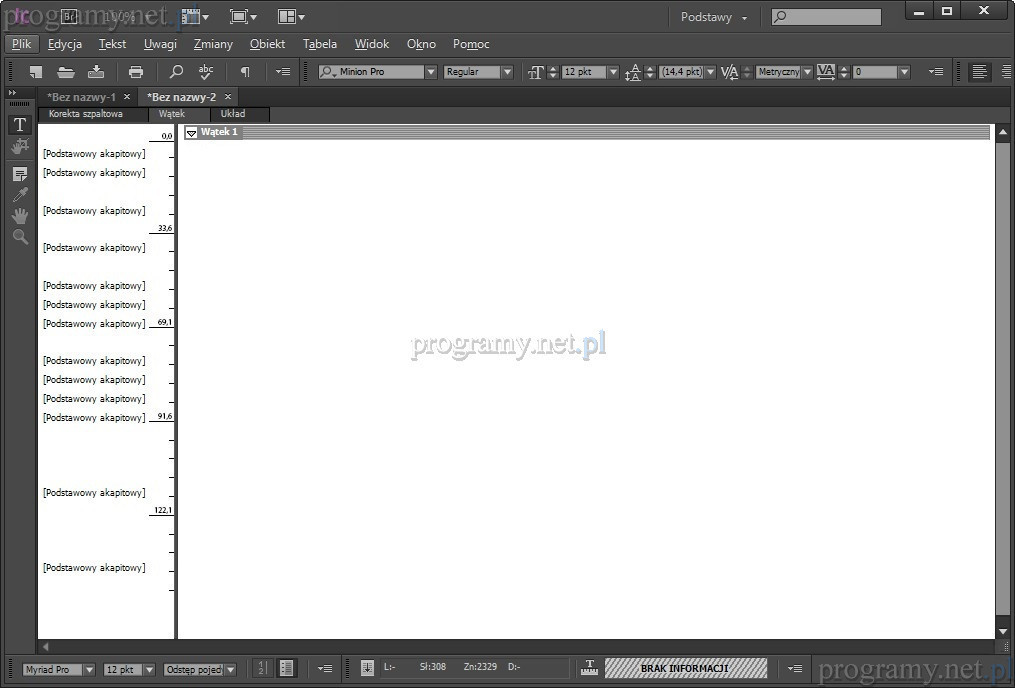Open the Tabela menu
The image size is (1015, 688).
tap(319, 44)
